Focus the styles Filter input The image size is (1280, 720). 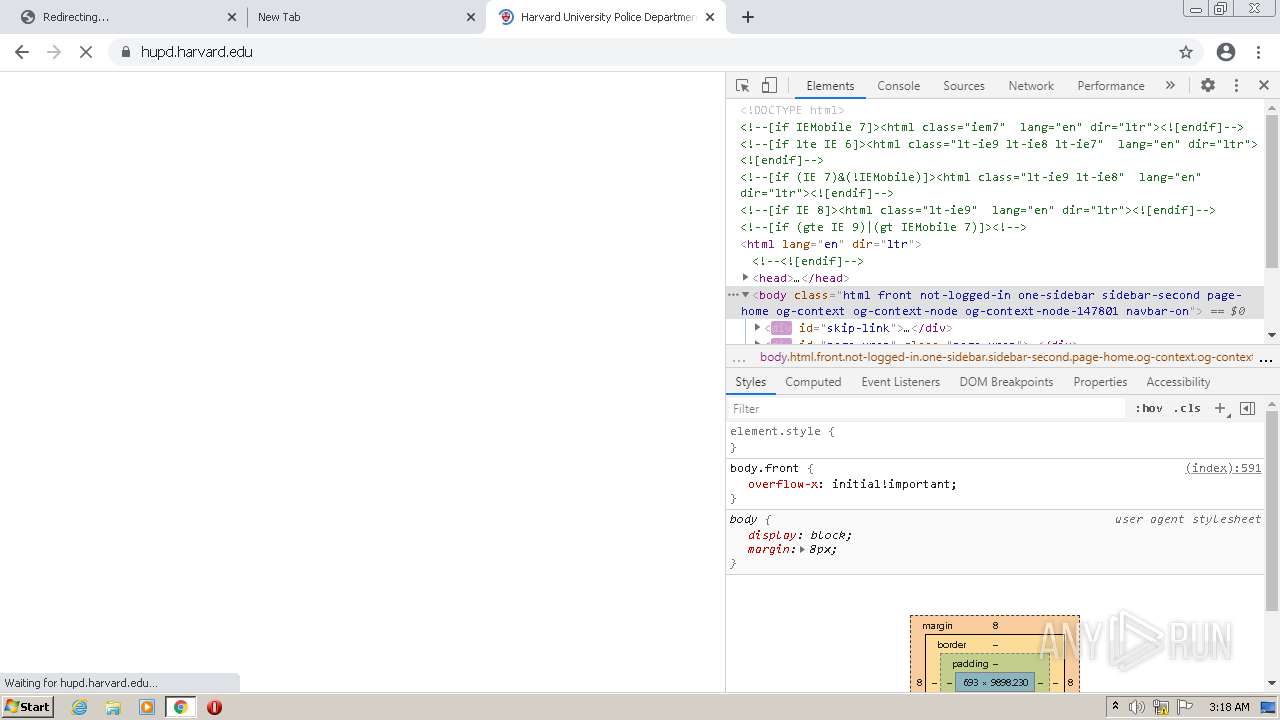point(926,409)
